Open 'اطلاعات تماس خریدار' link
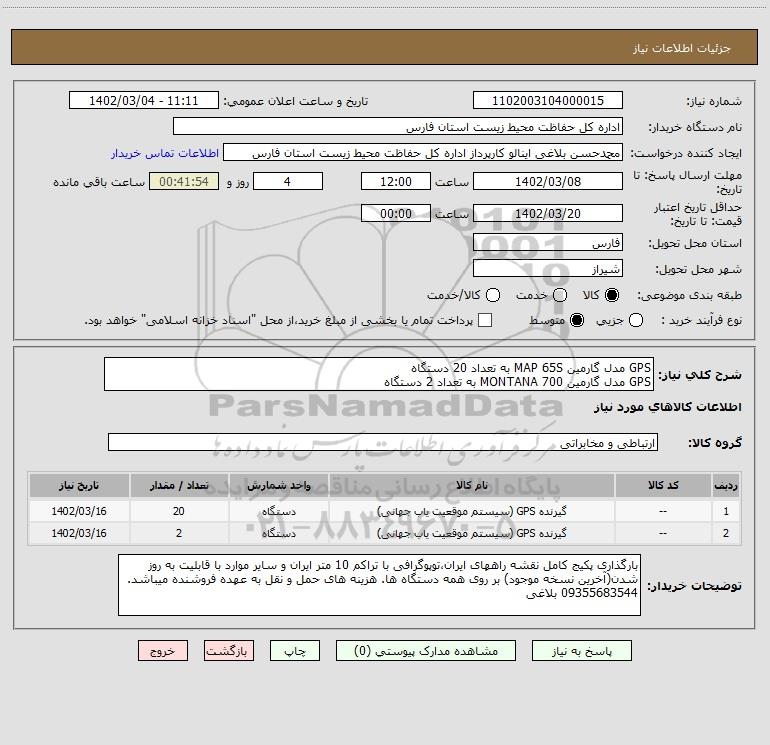Screen dimensions: 770x745 (x=165, y=153)
